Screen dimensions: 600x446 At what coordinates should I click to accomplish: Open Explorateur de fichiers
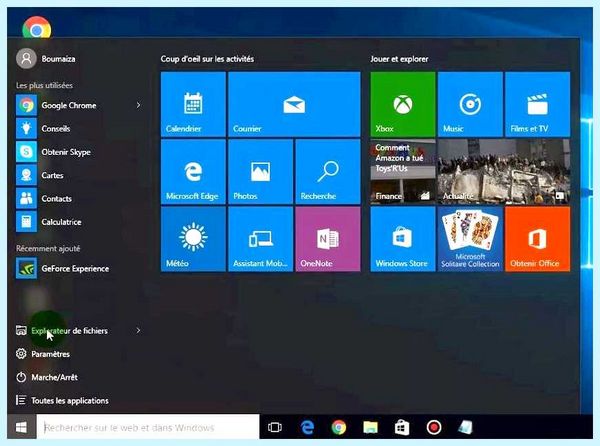[69, 331]
